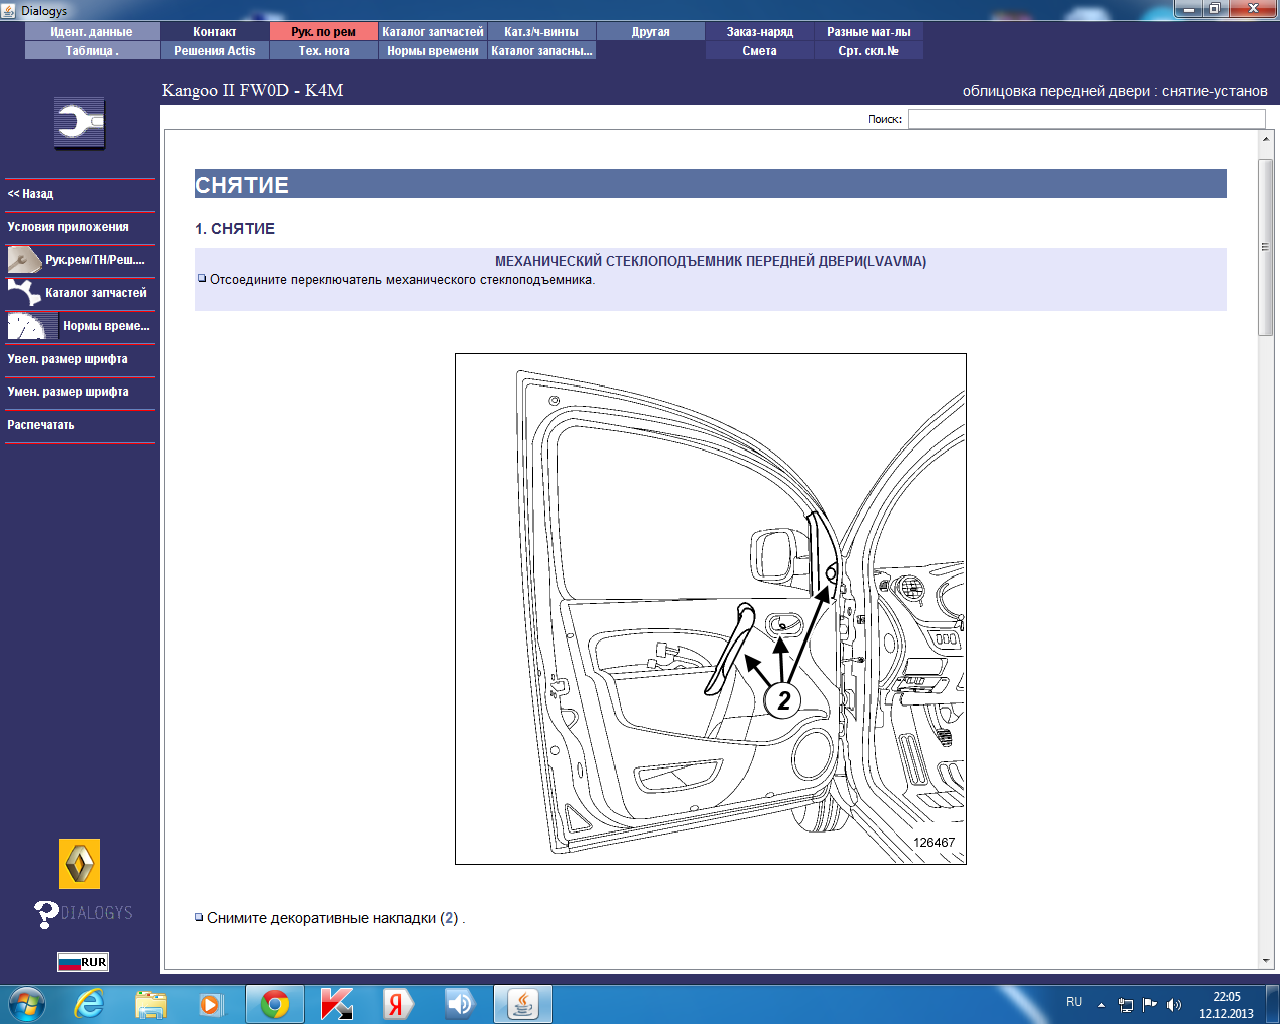Viewport: 1280px width, 1024px height.
Task: Open the speaker application on taskbar
Action: click(x=460, y=1004)
